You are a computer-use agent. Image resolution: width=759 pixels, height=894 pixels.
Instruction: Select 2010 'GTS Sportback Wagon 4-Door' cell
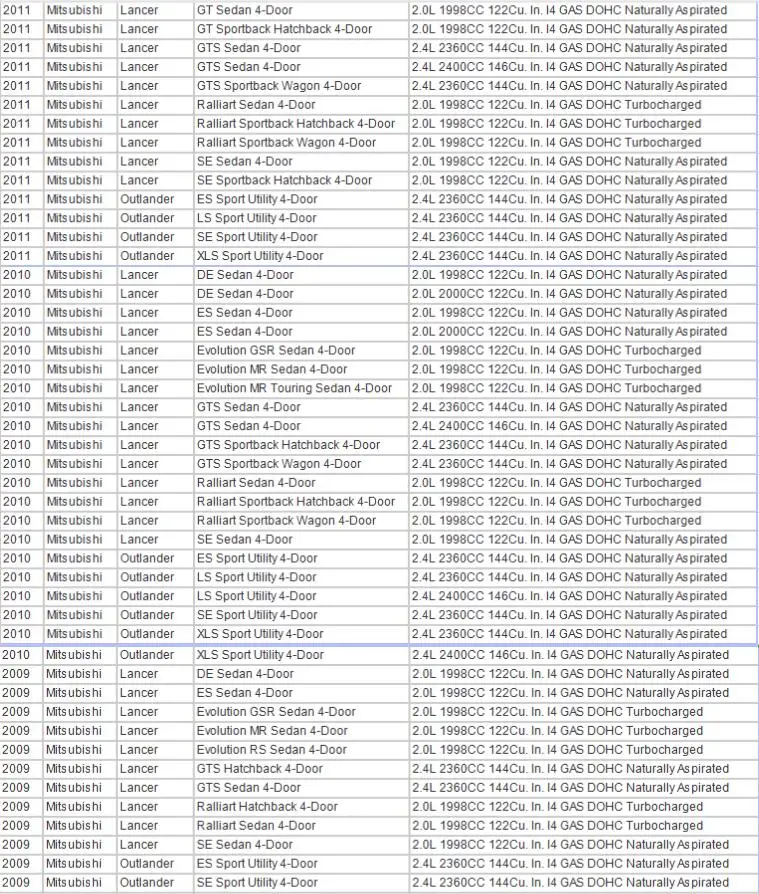(301, 464)
